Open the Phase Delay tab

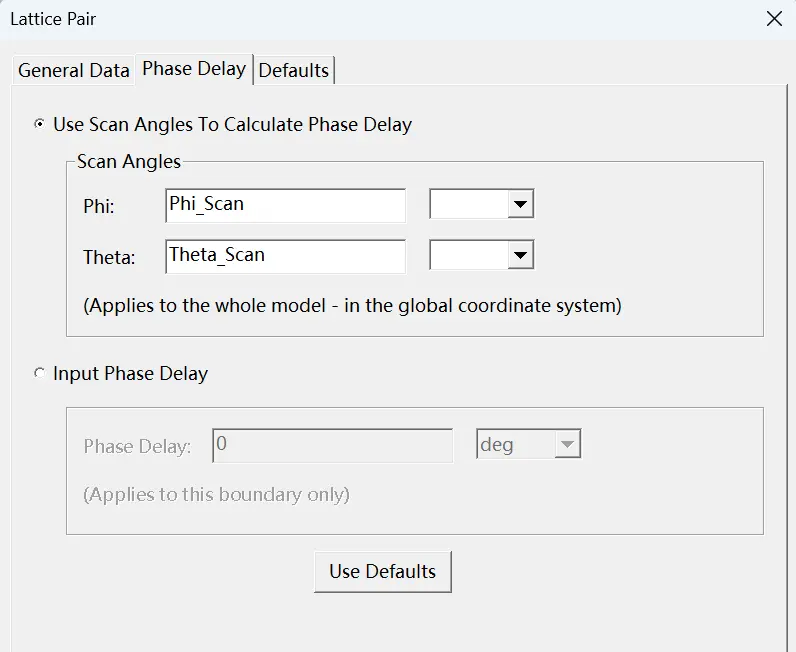pos(194,69)
